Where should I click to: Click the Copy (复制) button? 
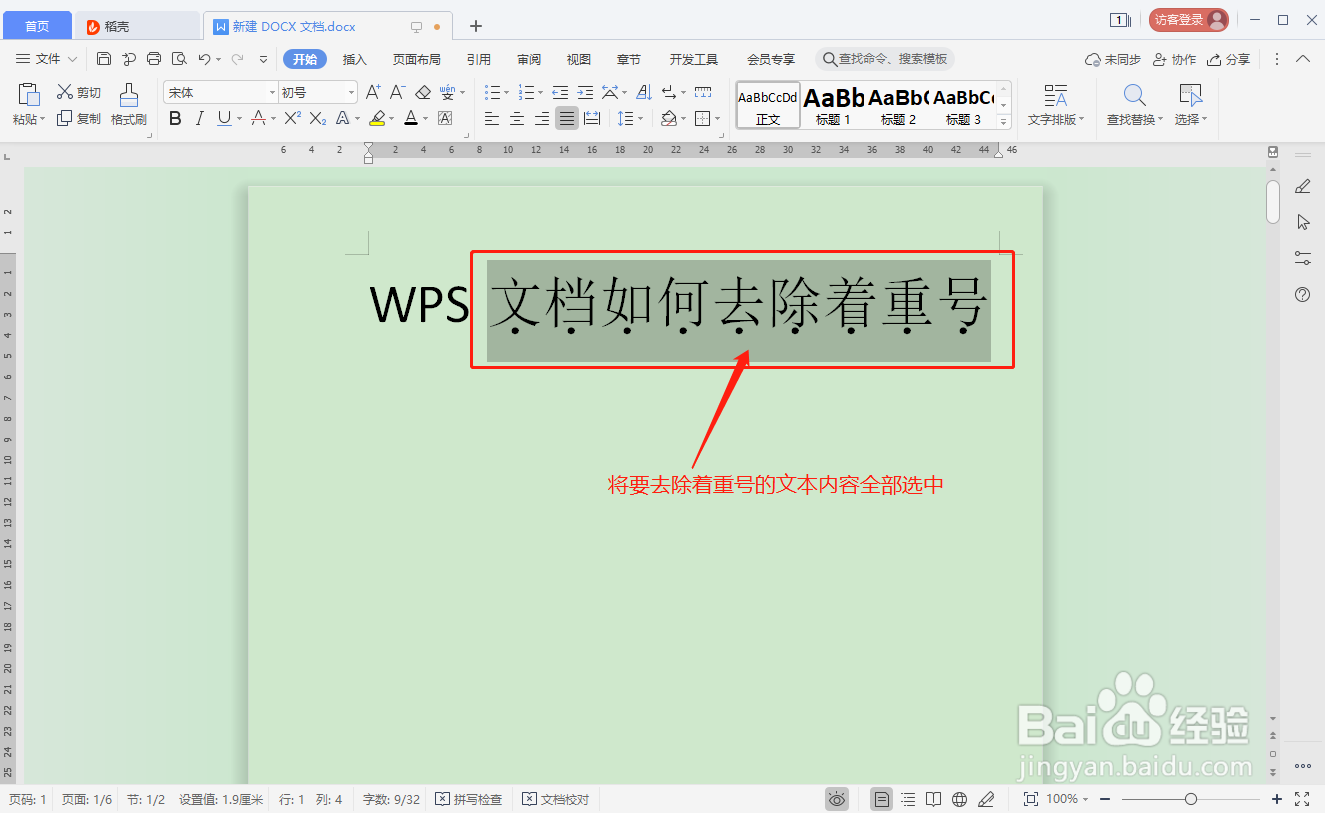[79, 118]
